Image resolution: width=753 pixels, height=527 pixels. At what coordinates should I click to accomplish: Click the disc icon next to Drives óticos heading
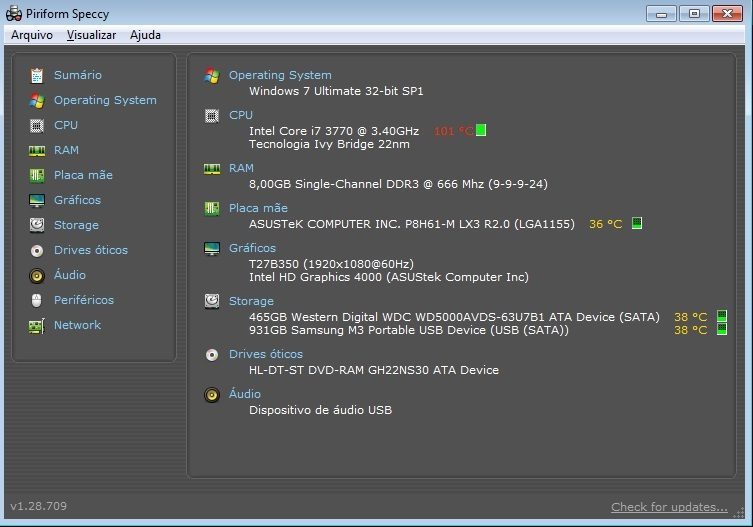(212, 355)
